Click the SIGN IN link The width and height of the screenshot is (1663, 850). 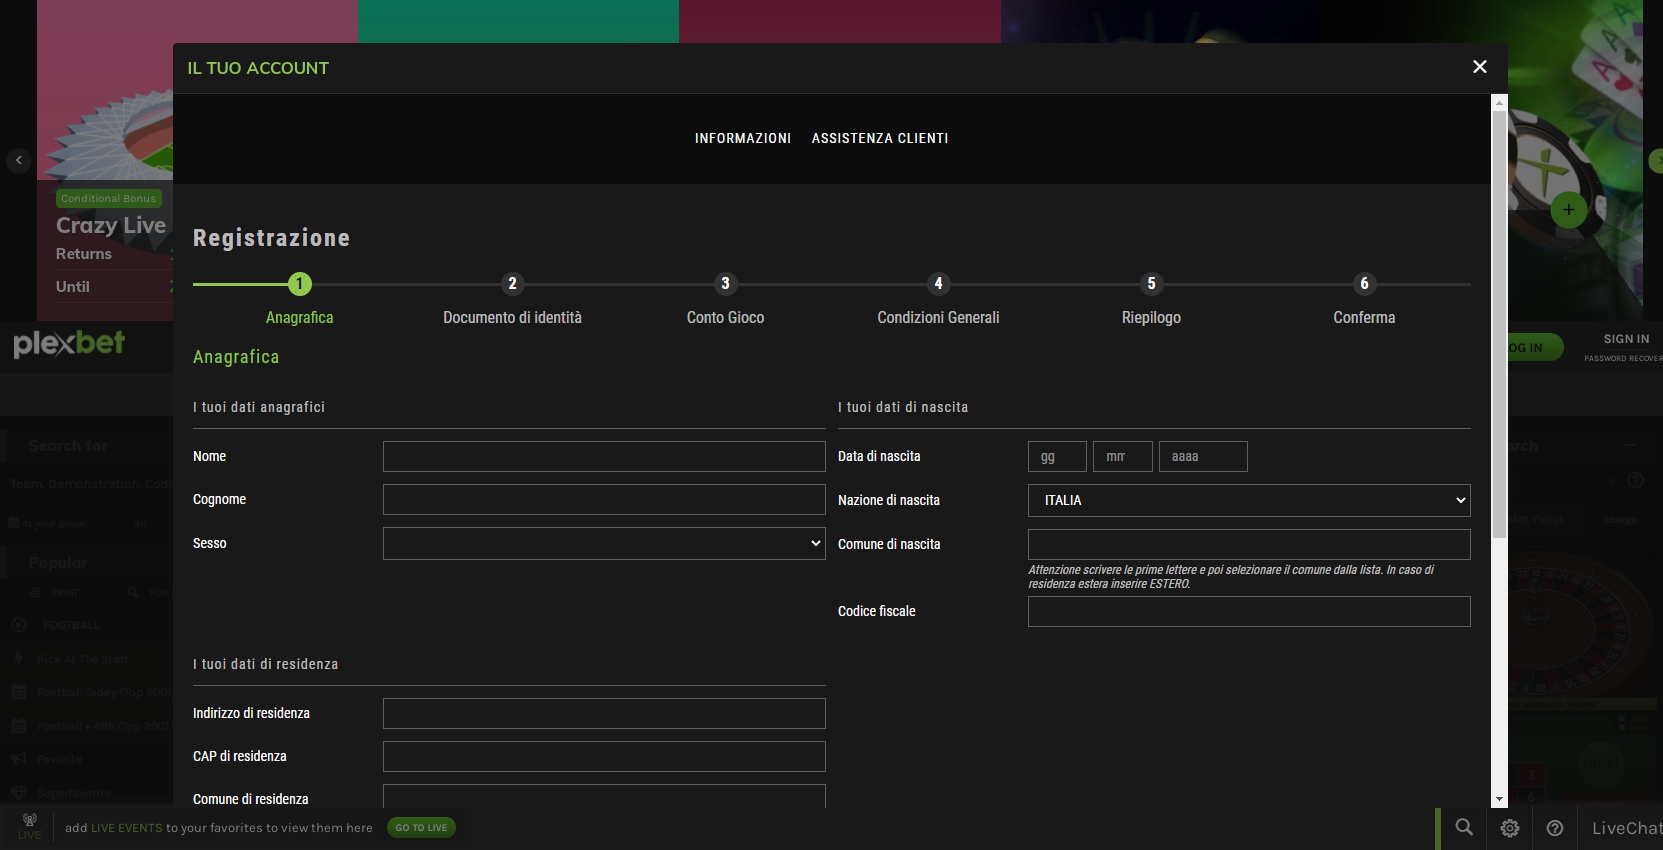1626,339
